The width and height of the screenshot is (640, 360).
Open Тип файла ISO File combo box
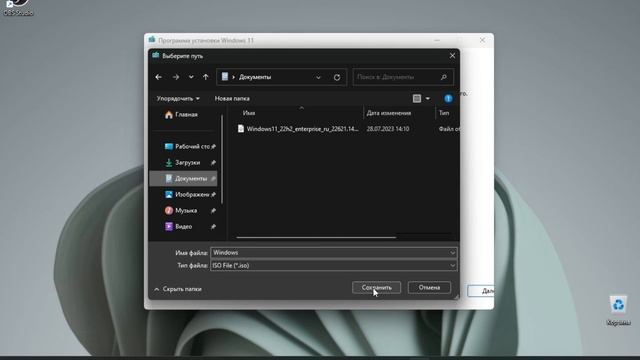pos(333,266)
